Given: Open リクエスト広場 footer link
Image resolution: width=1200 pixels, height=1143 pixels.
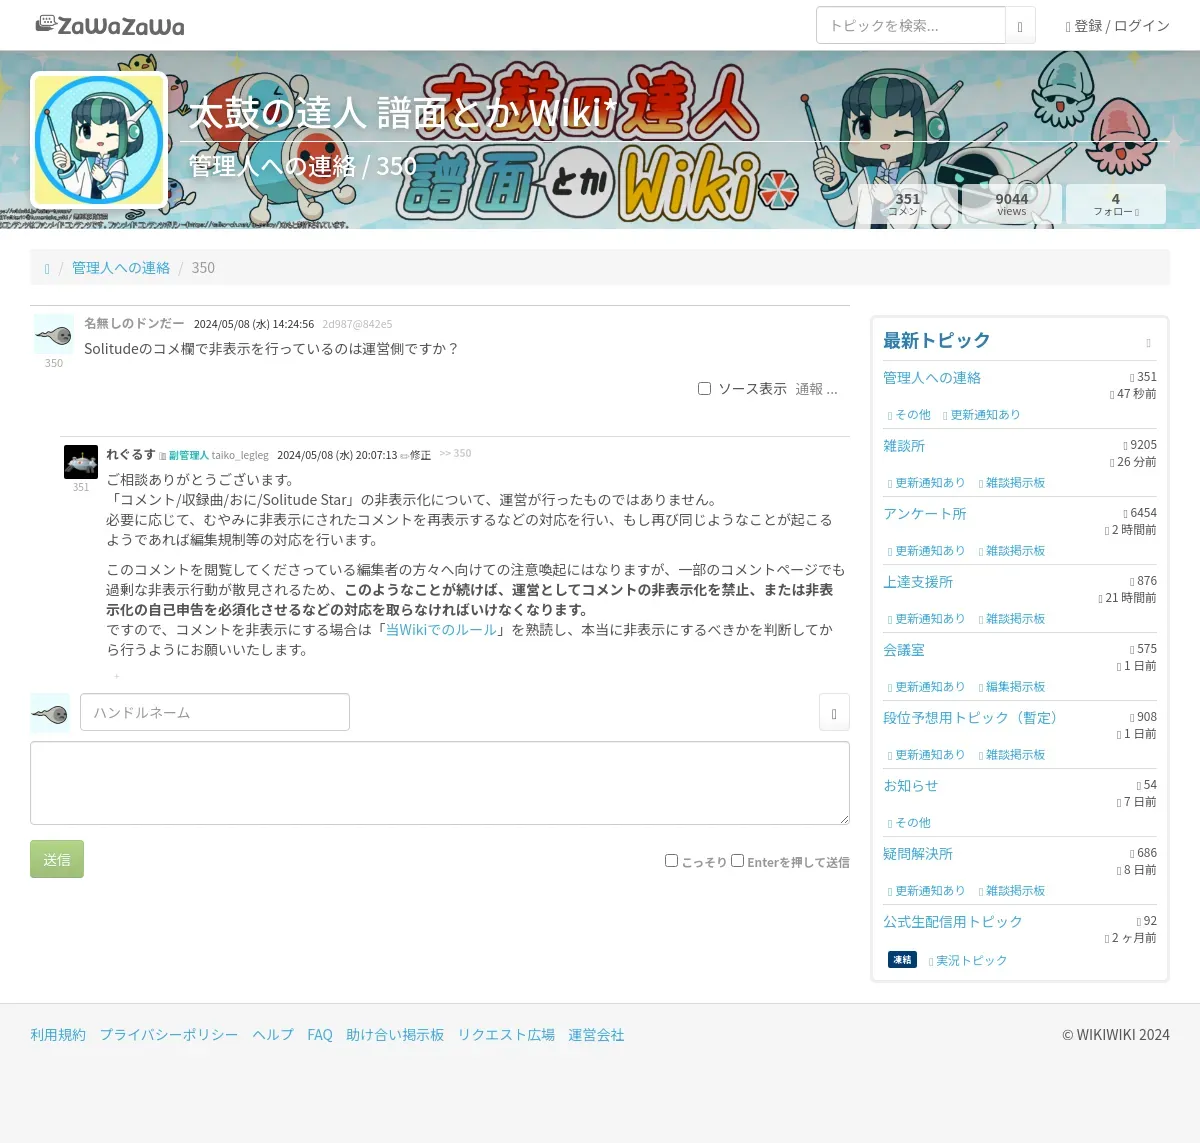Looking at the screenshot, I should point(506,1035).
